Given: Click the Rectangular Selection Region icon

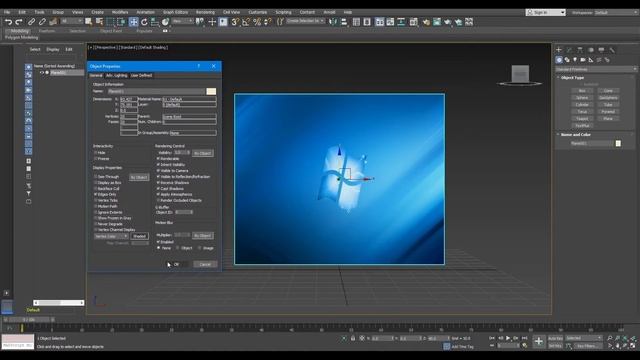Looking at the screenshot, I should pos(110,22).
